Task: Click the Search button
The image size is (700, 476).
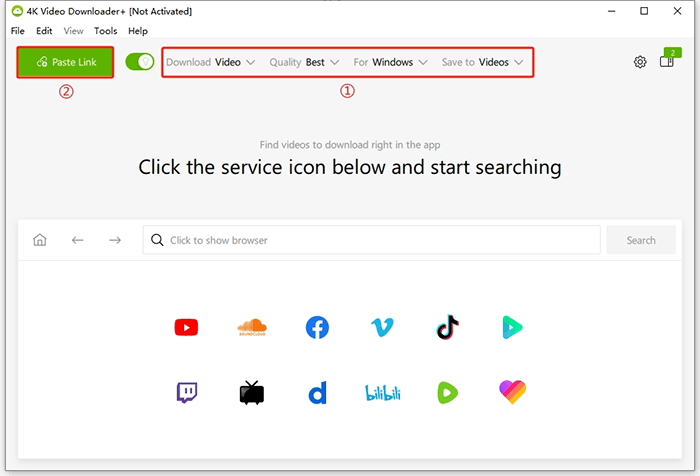Action: click(641, 240)
